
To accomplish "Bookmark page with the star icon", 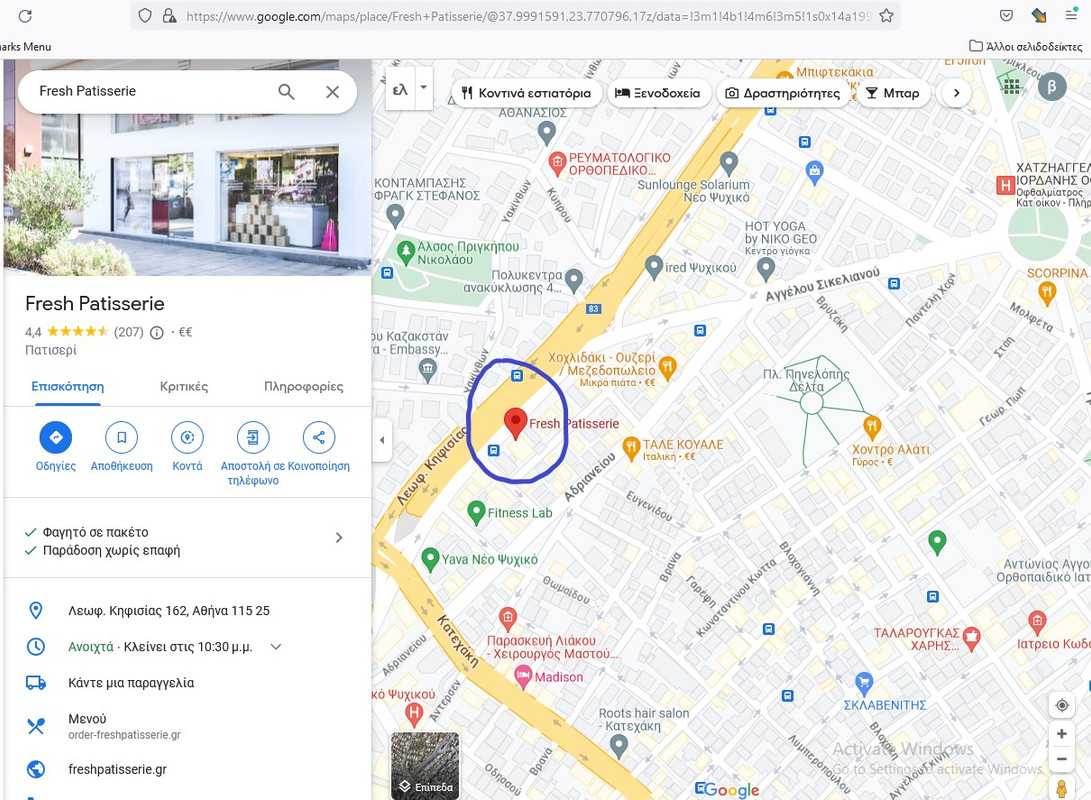I will [x=886, y=15].
